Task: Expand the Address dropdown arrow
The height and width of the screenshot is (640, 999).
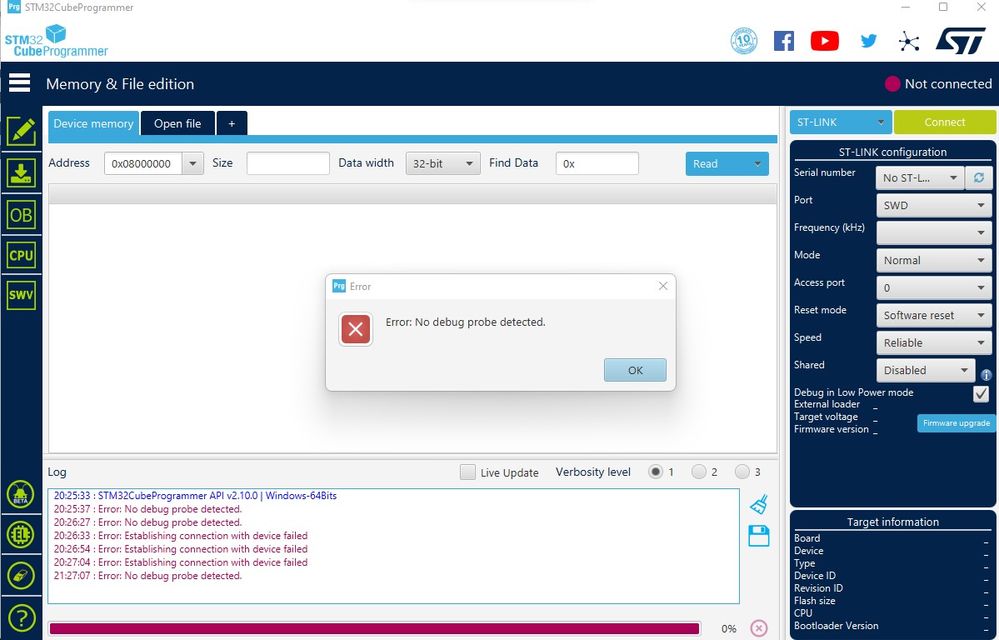Action: point(192,164)
